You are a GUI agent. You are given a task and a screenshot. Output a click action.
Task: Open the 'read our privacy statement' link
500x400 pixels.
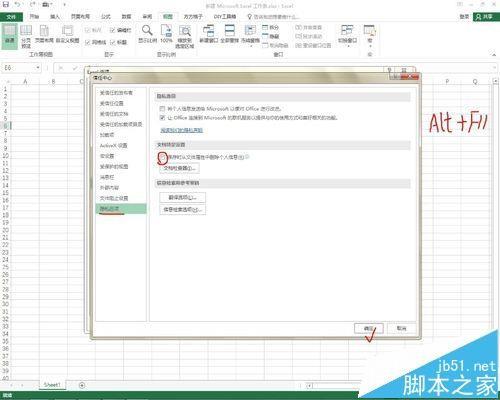pos(182,130)
